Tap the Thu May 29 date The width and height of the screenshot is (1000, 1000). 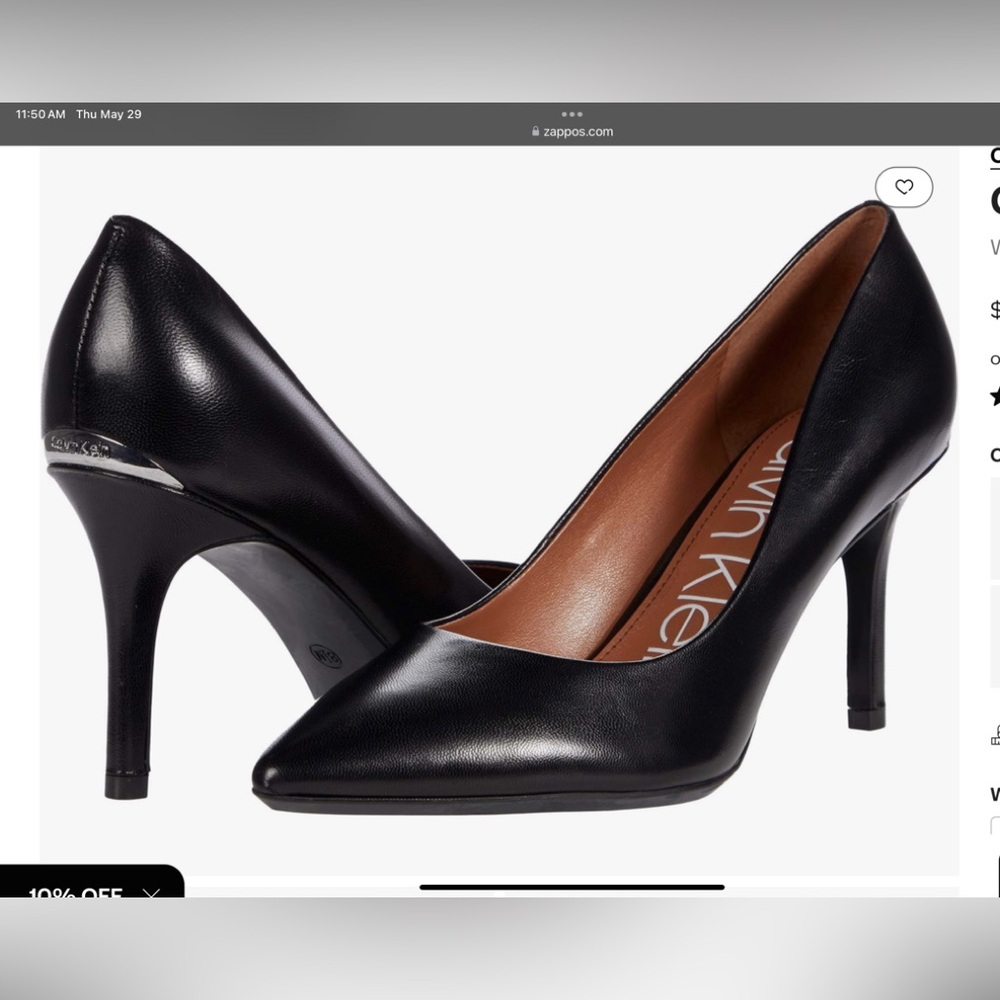coord(108,114)
